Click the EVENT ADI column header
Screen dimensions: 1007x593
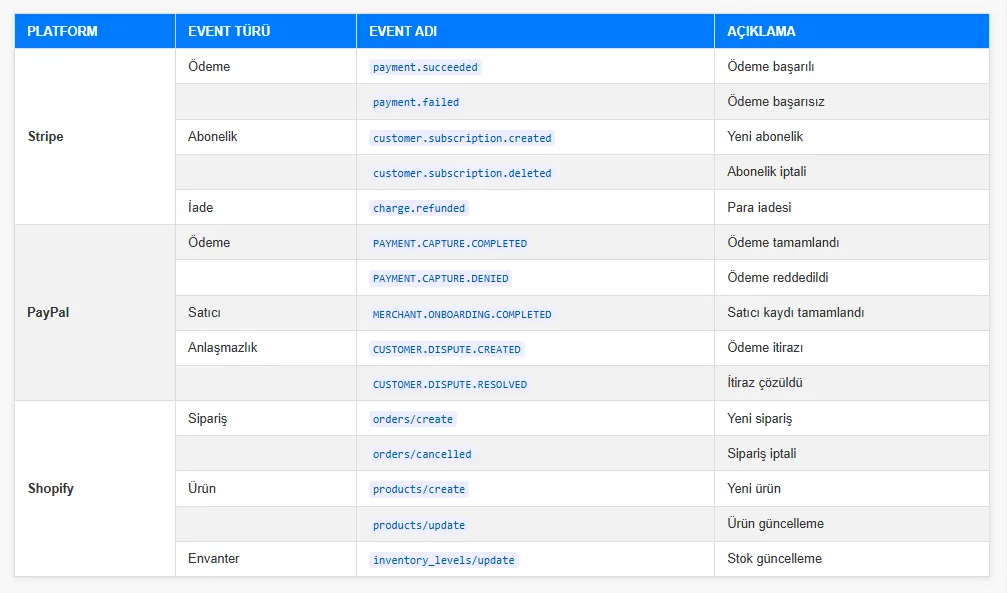click(536, 31)
